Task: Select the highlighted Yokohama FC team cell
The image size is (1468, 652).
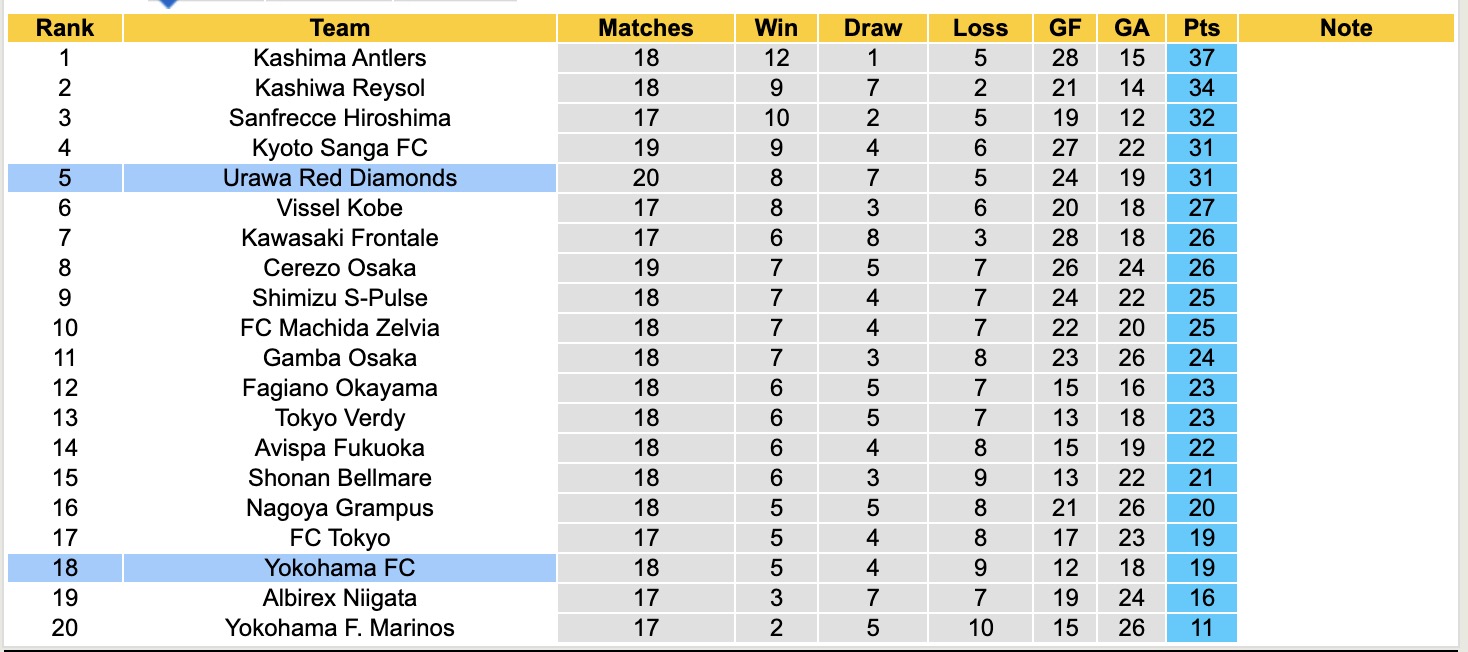Action: [x=340, y=568]
